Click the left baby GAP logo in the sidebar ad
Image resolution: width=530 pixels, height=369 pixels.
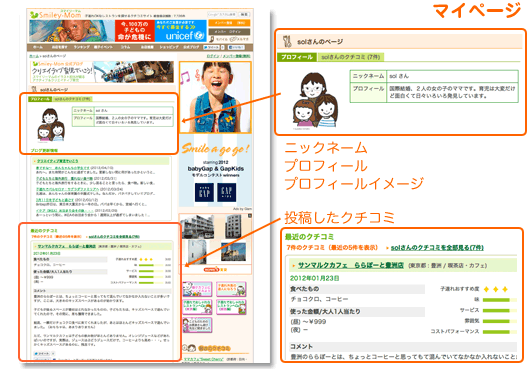tap(204, 192)
